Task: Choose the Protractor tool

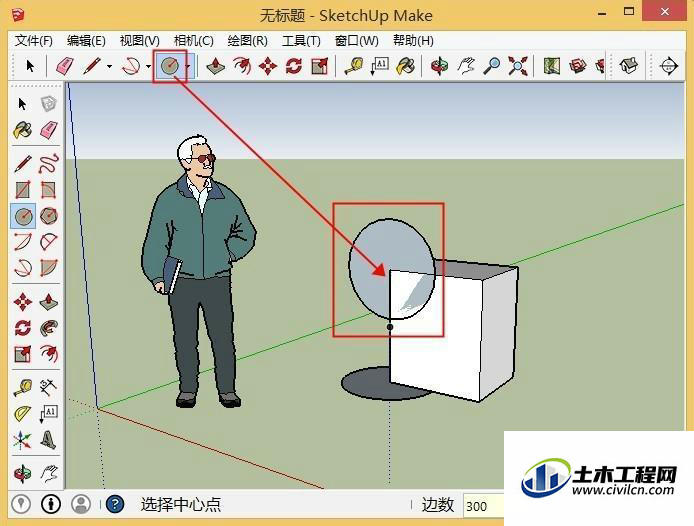Action: point(23,414)
